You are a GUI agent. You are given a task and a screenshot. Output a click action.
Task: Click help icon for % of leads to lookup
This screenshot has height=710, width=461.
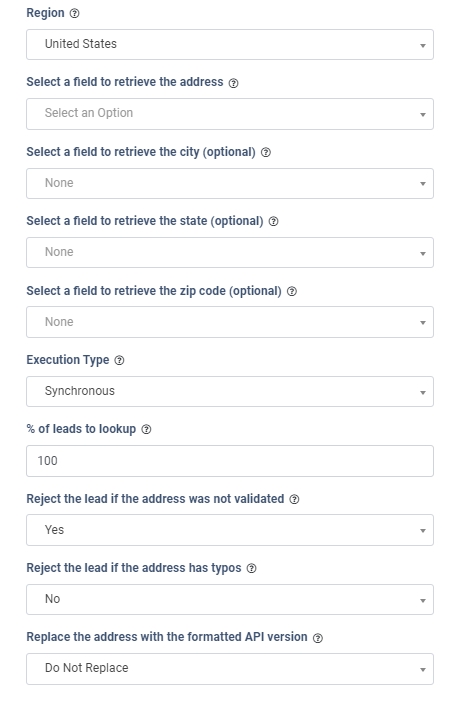(146, 429)
